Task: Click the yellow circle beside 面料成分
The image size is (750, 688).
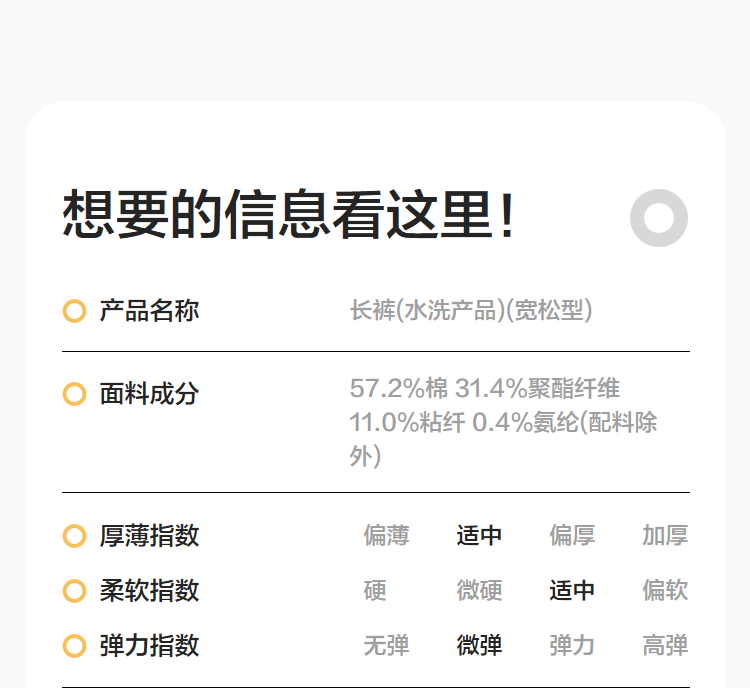Action: pyautogui.click(x=74, y=394)
